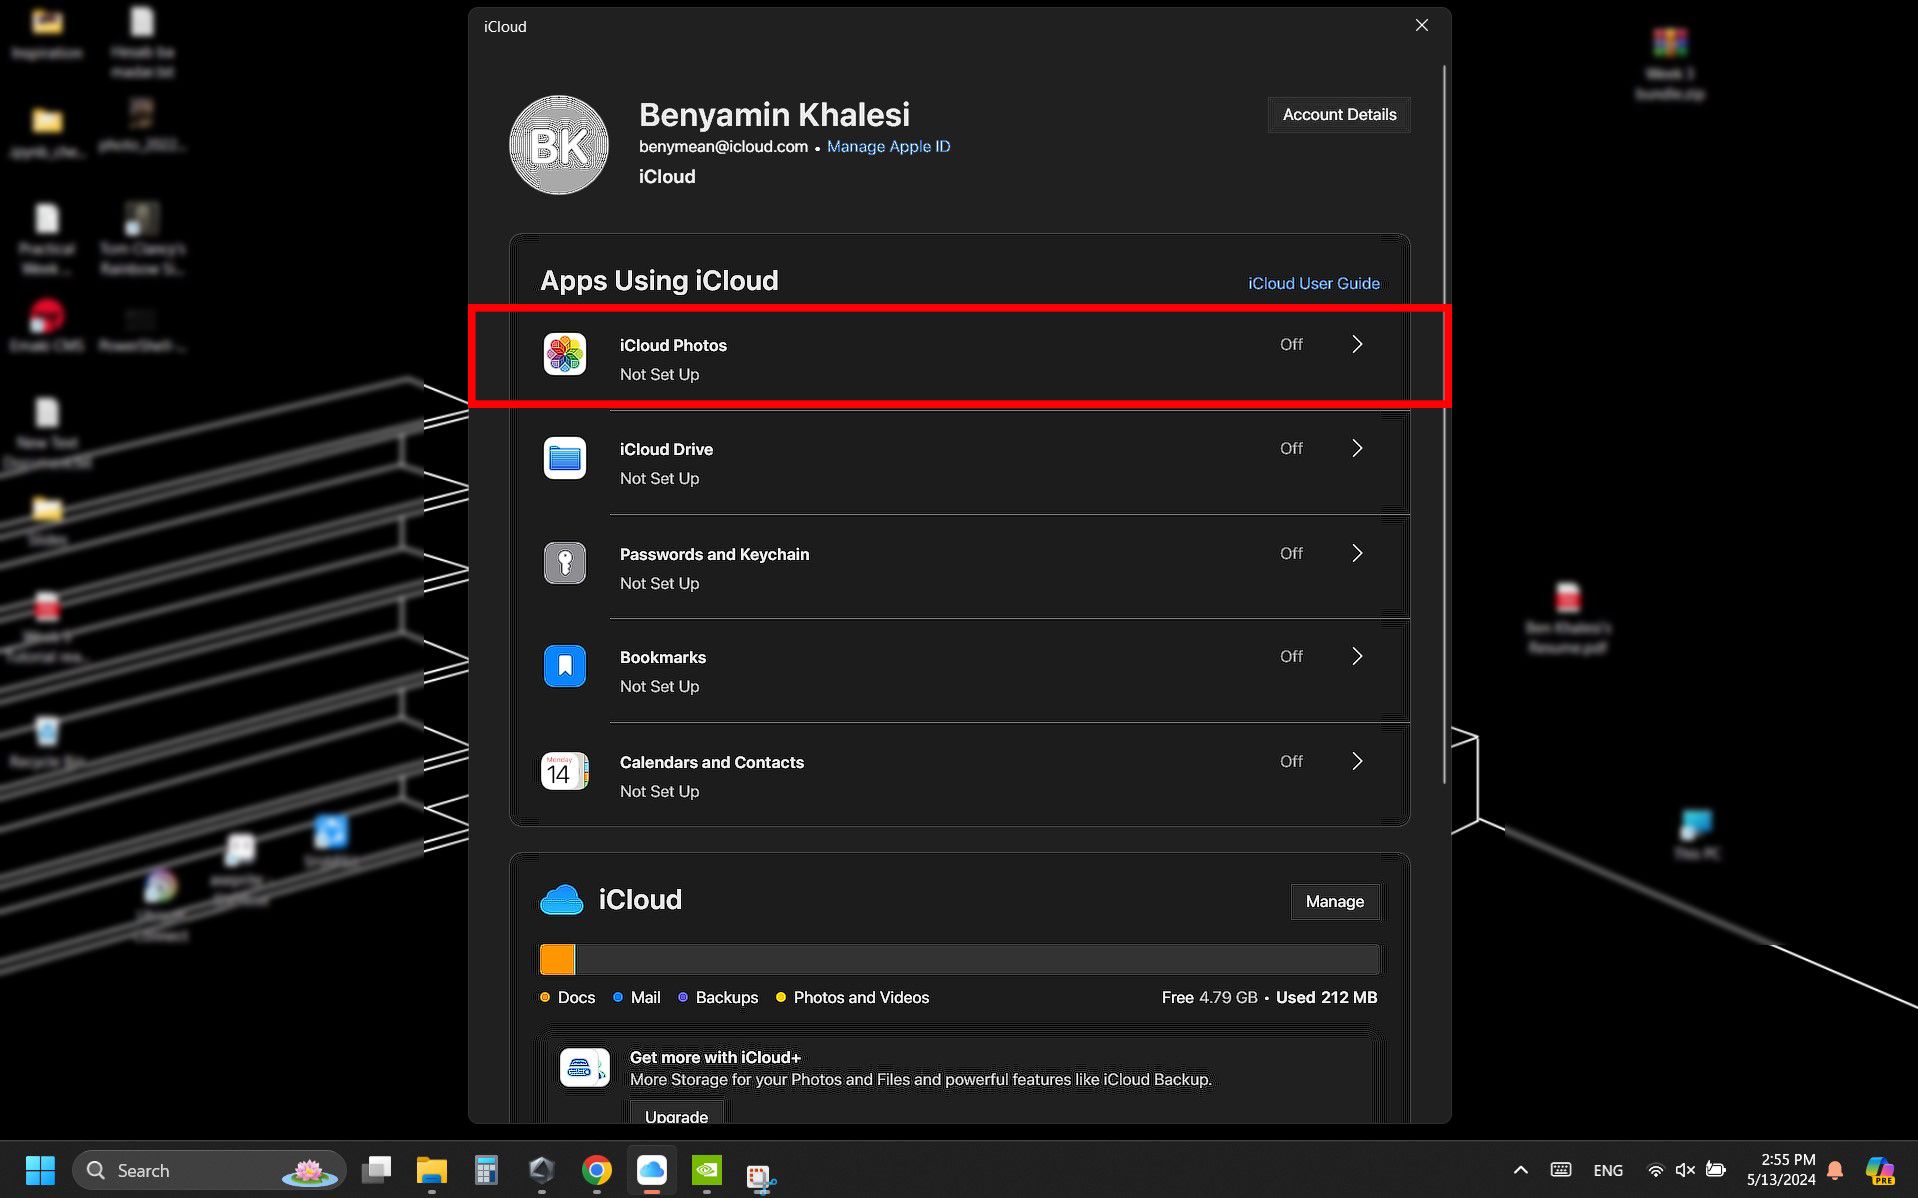Open Copilot preview from taskbar
This screenshot has width=1918, height=1198.
click(x=1880, y=1170)
